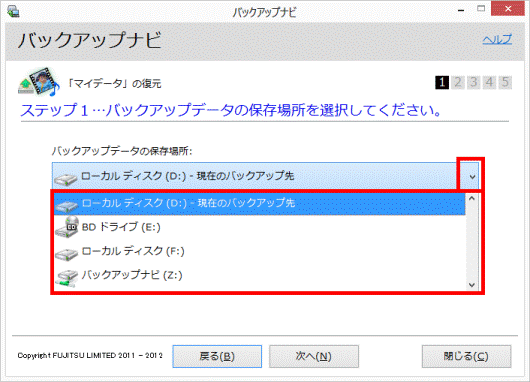
Task: Click the 戻る(B) back button
Action: (217, 356)
